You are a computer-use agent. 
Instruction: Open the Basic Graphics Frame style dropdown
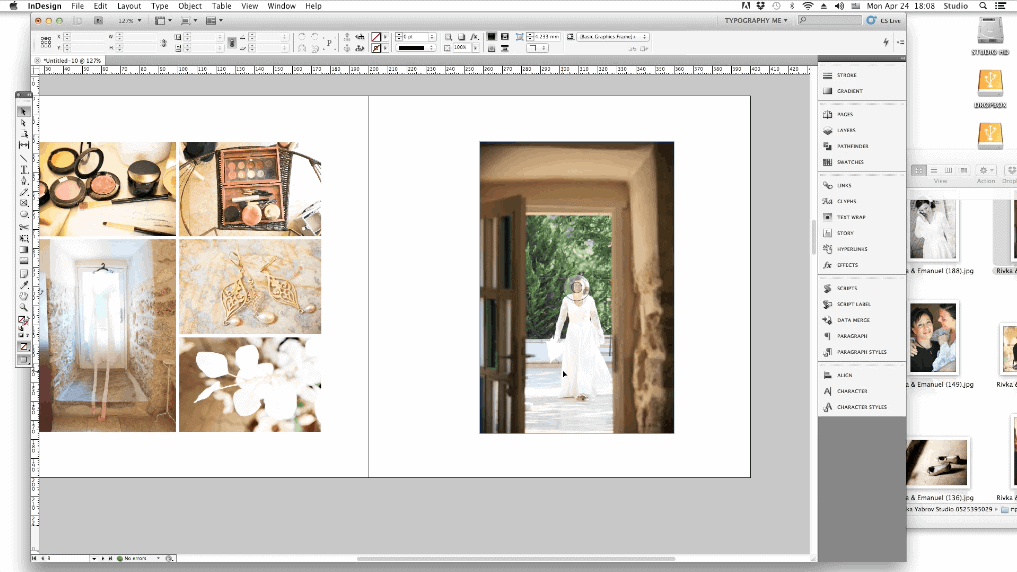tap(613, 37)
